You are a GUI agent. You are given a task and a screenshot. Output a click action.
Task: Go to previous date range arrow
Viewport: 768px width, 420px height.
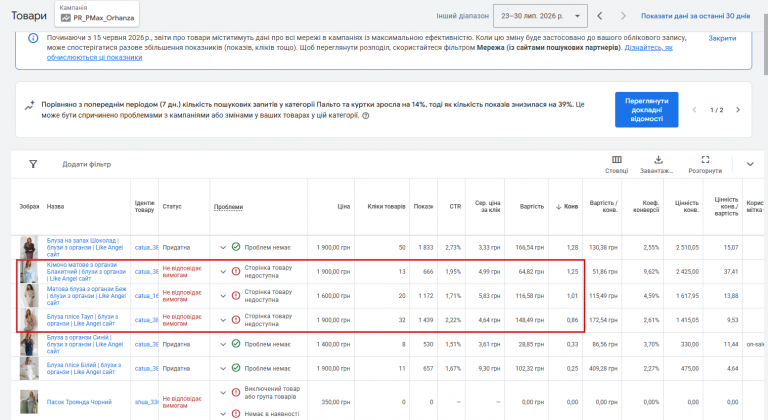tap(600, 16)
